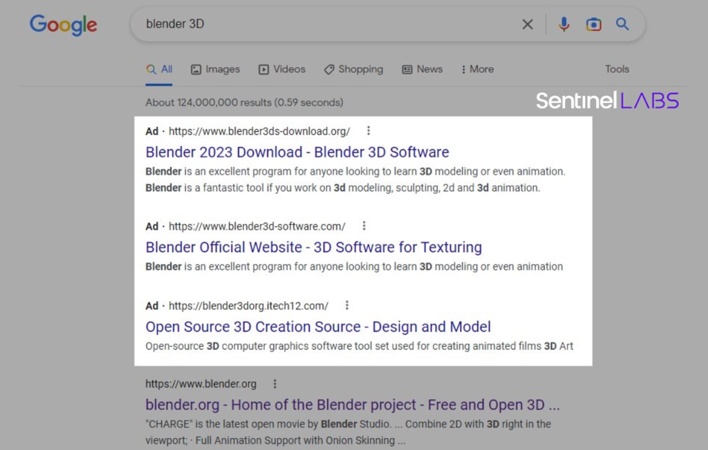The image size is (708, 450).
Task: Click the https://blender3dorg.itech12.com/ URL text
Action: tap(248, 306)
